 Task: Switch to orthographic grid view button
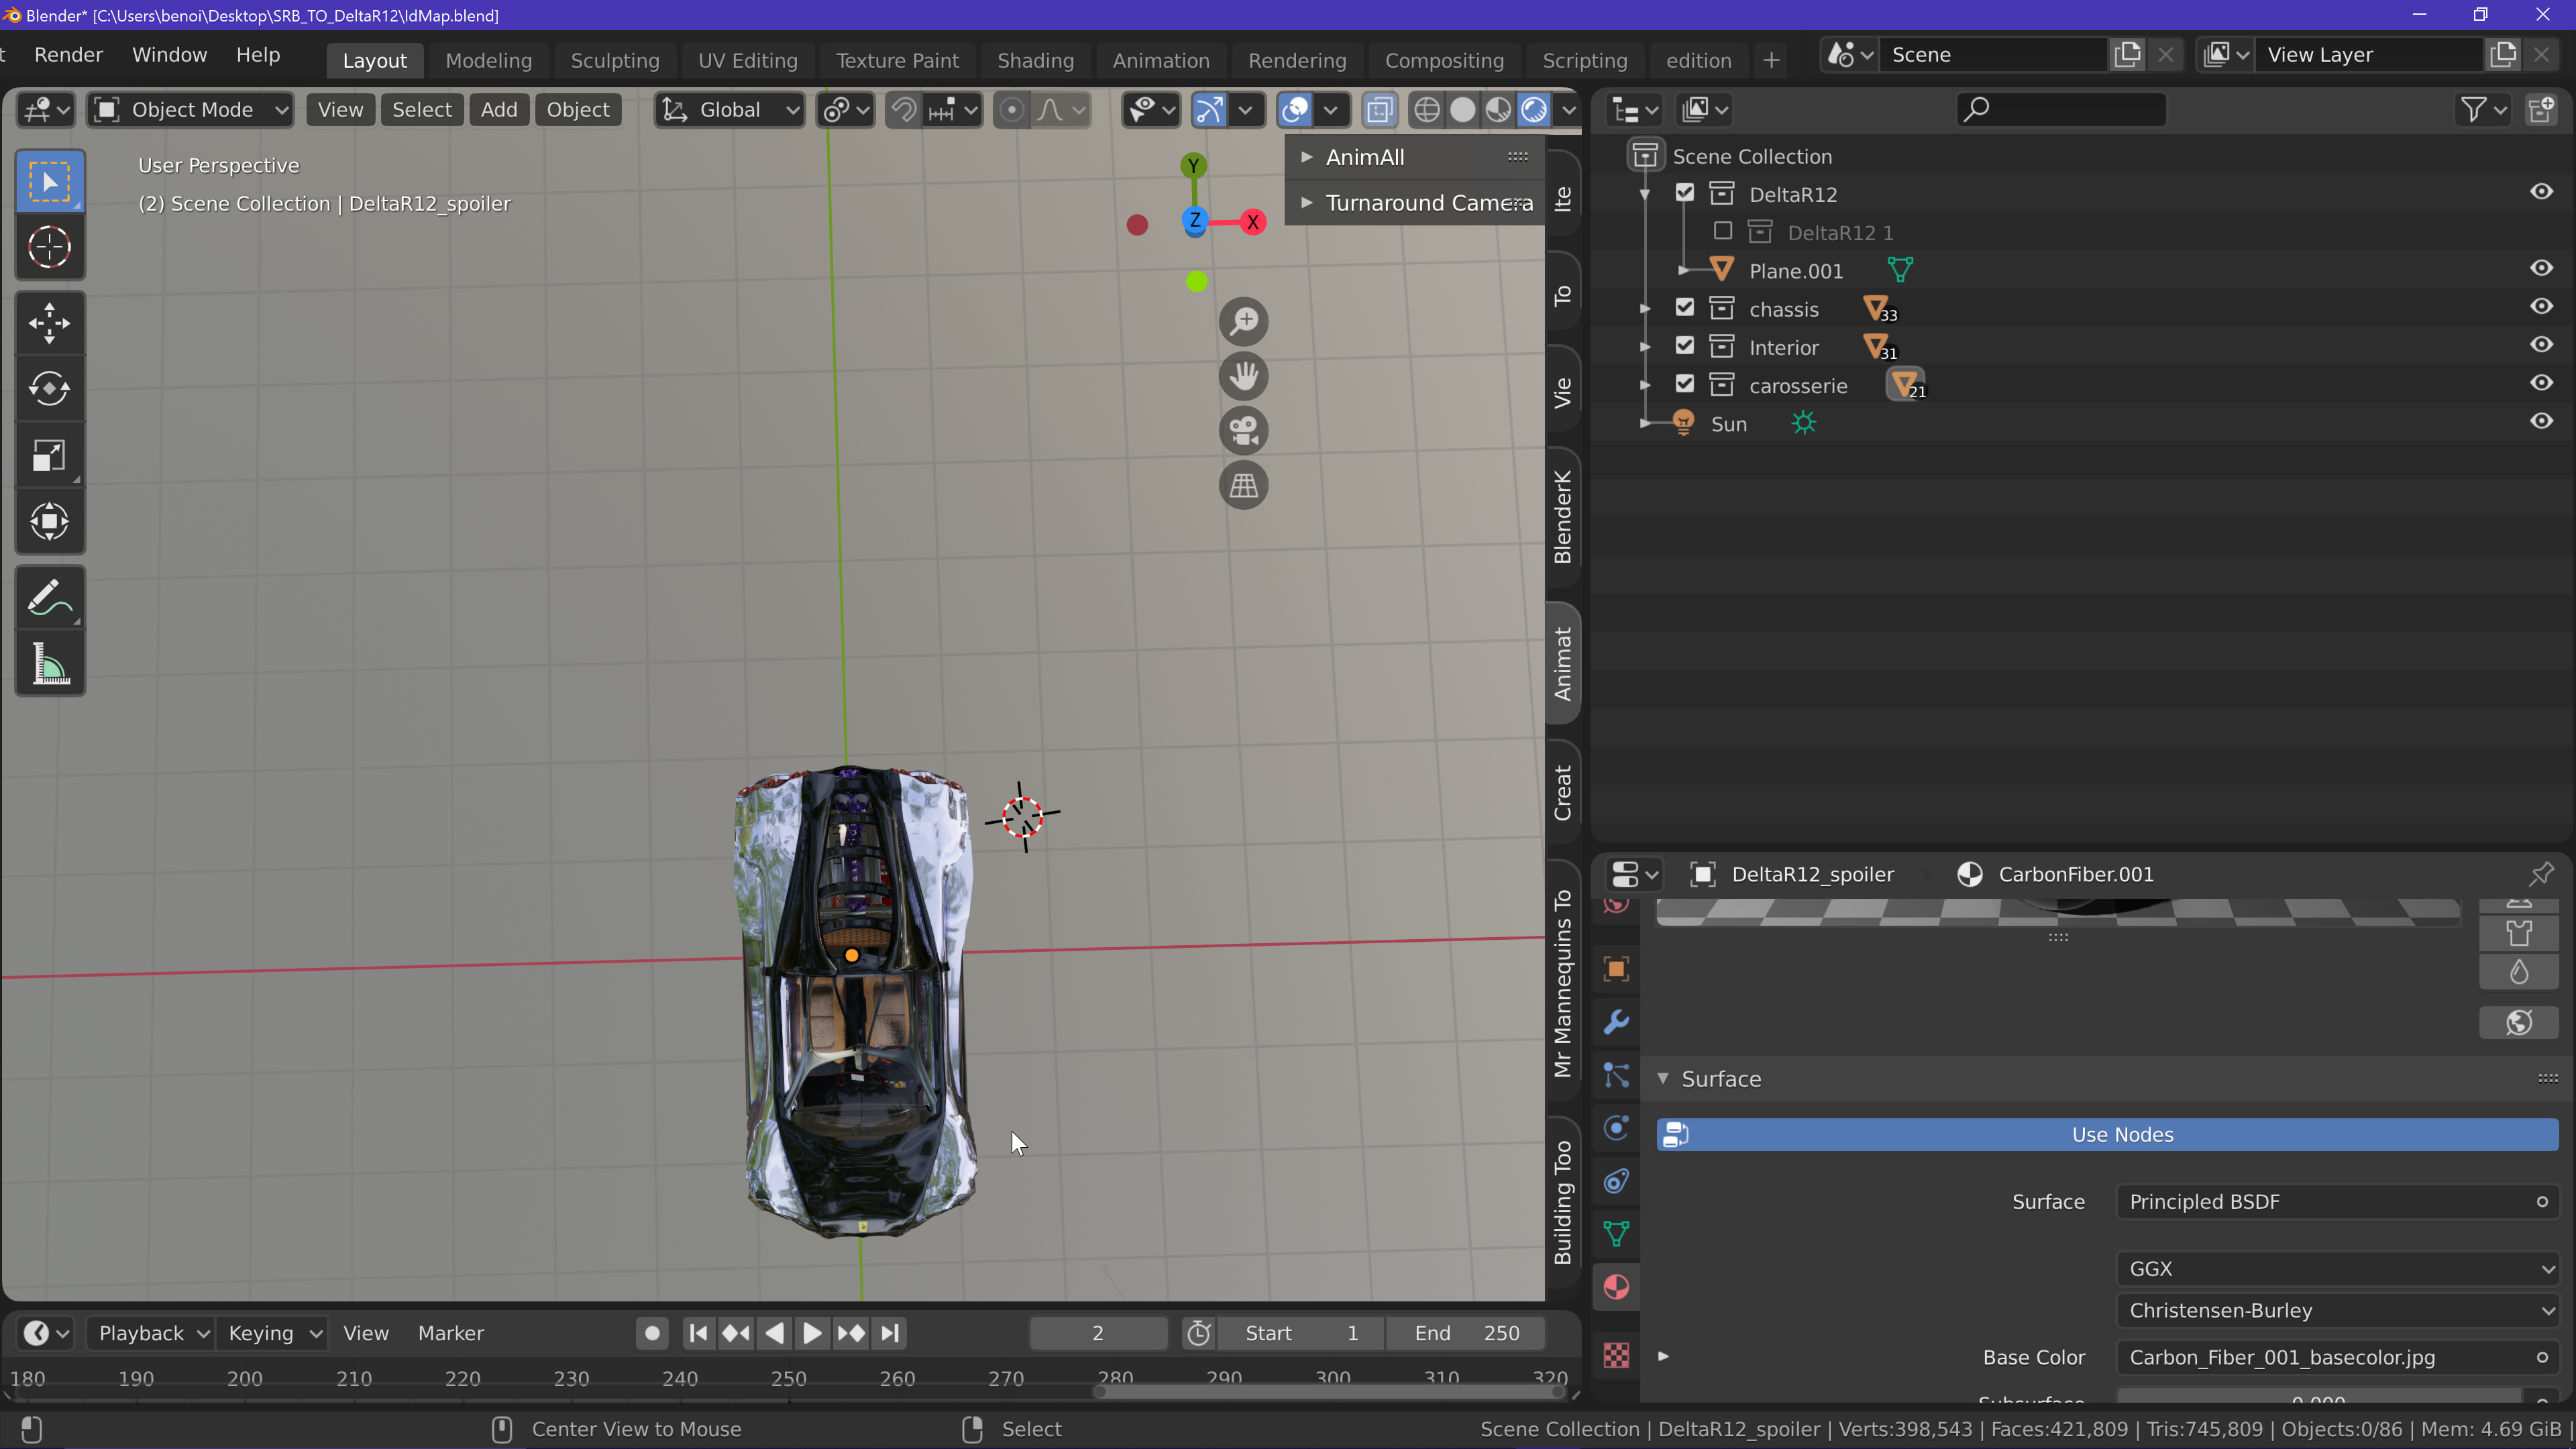tap(1243, 486)
